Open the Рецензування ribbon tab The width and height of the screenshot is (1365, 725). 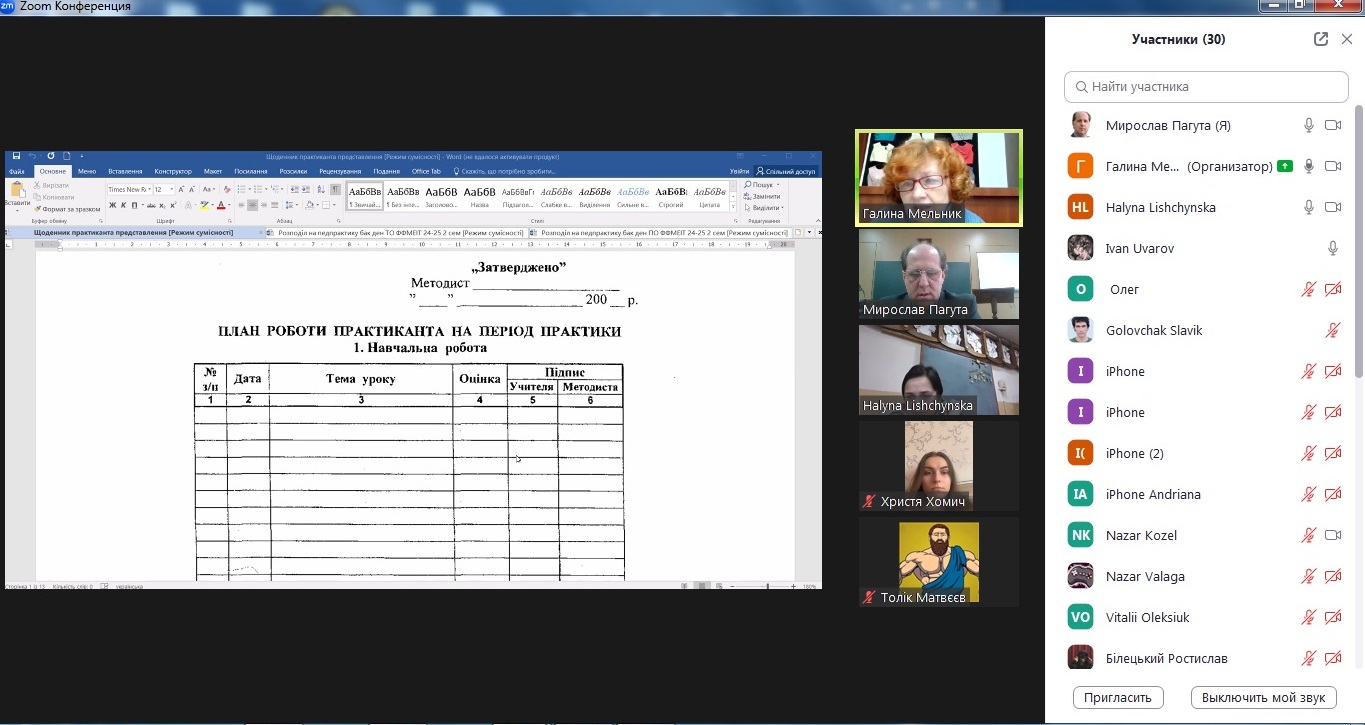(x=339, y=171)
